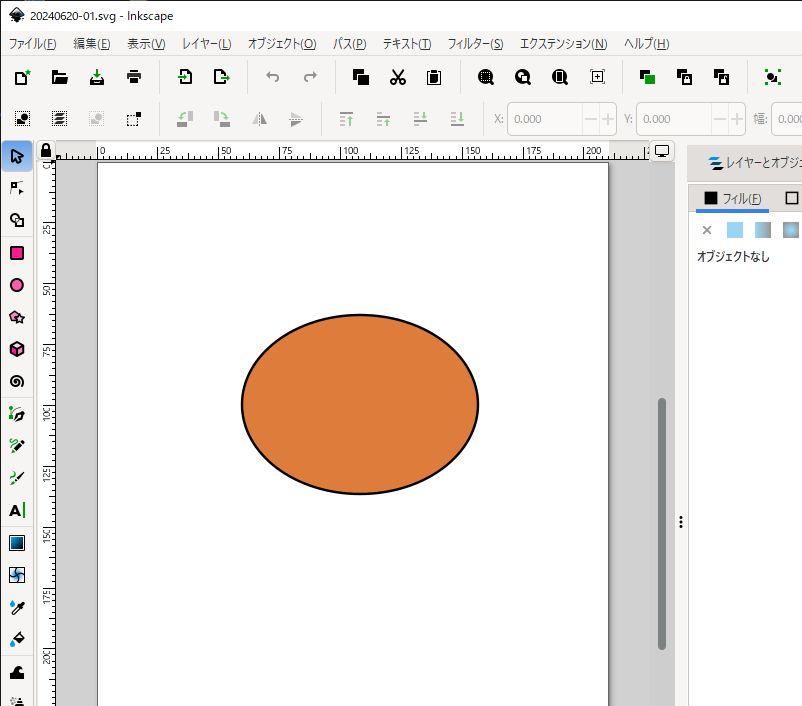Switch to the フィル (Fill) tab
This screenshot has height=706, width=802.
732,198
